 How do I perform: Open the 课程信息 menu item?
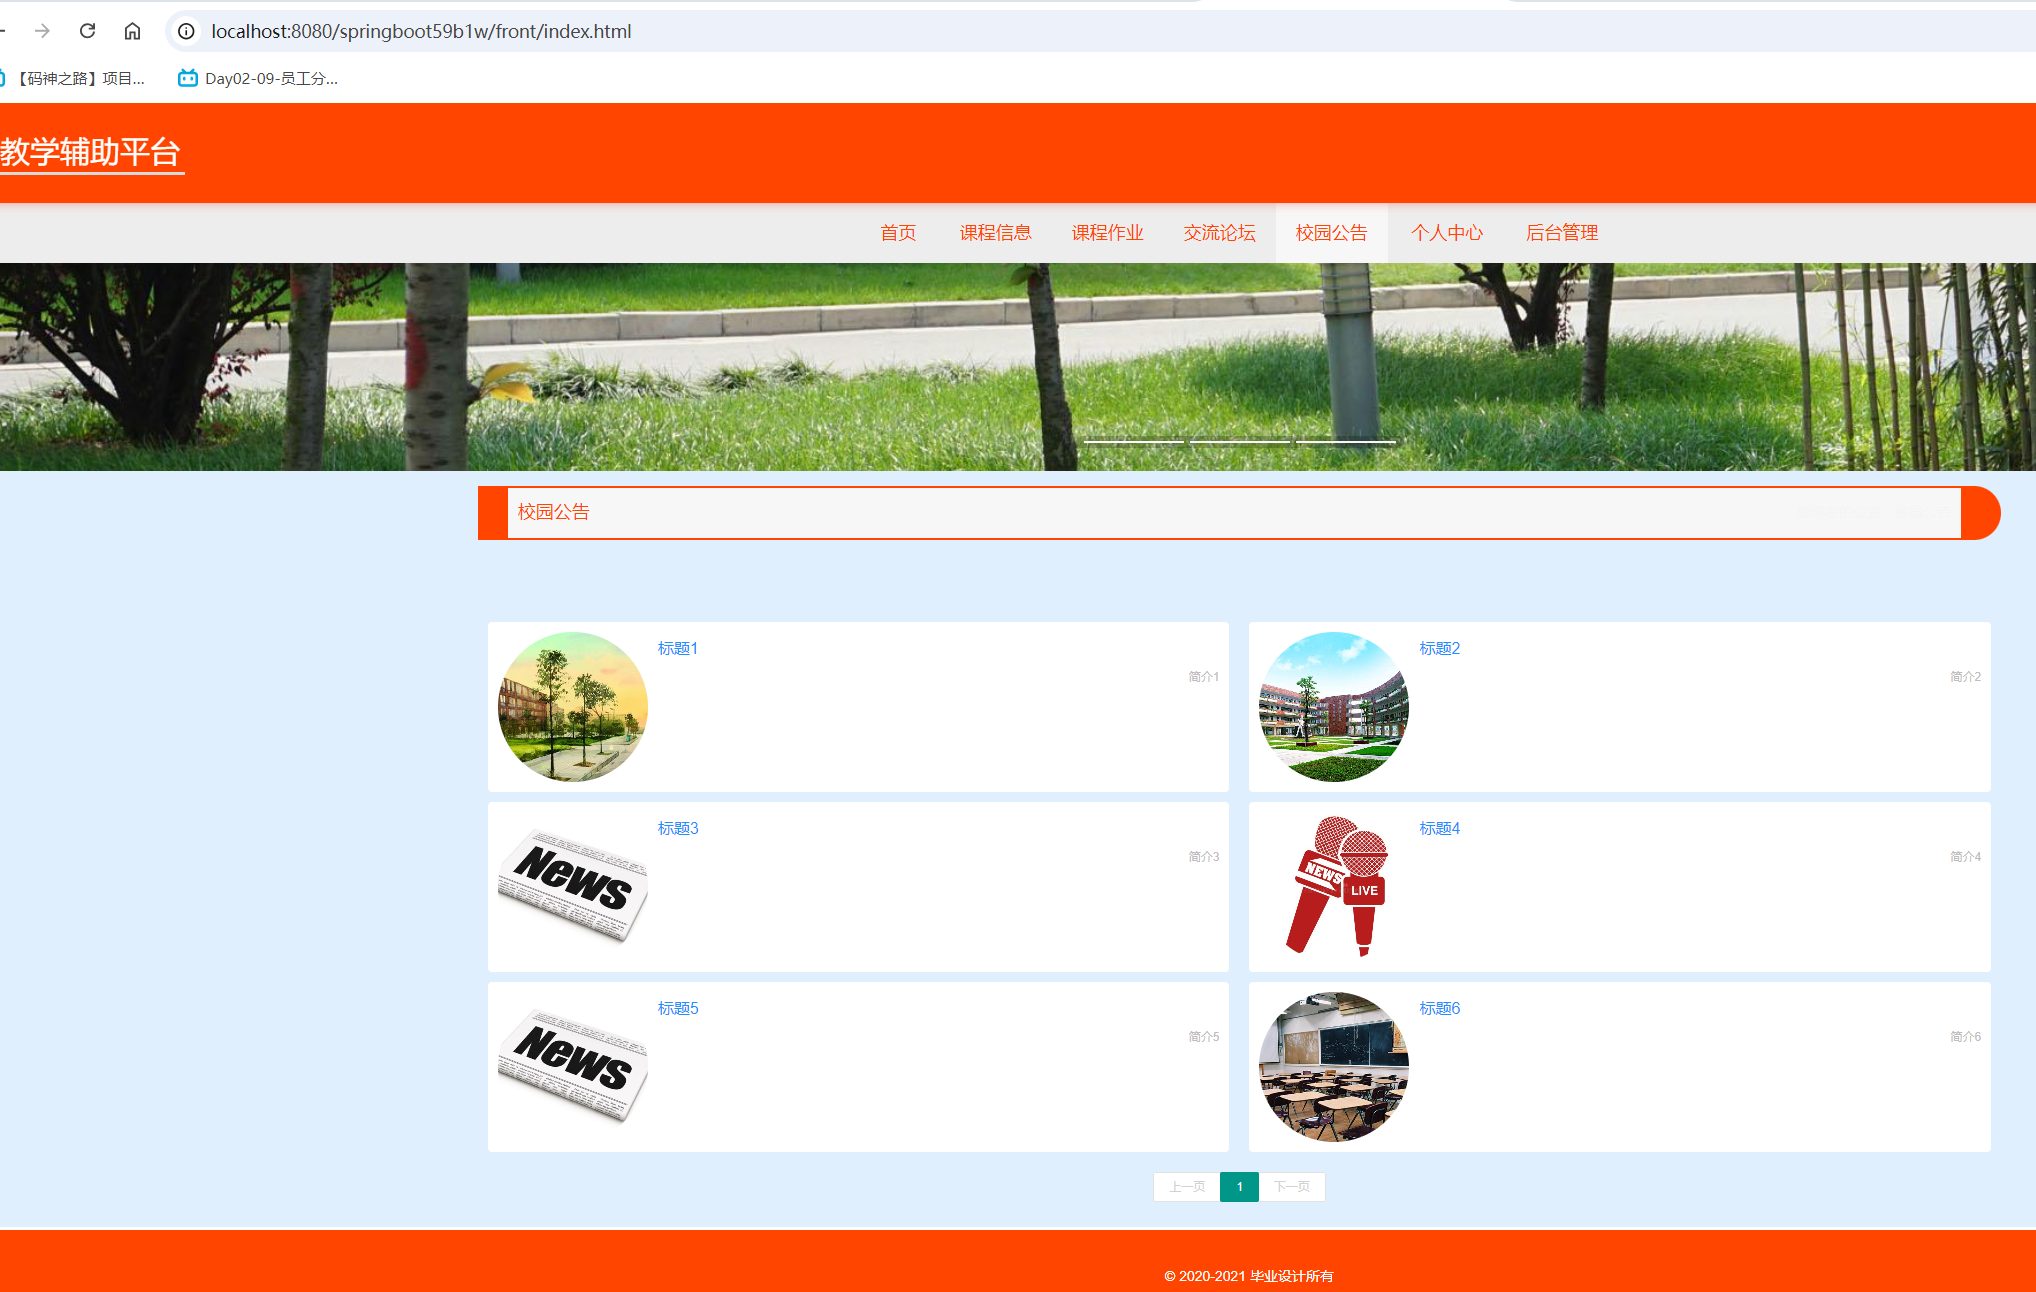tap(995, 233)
